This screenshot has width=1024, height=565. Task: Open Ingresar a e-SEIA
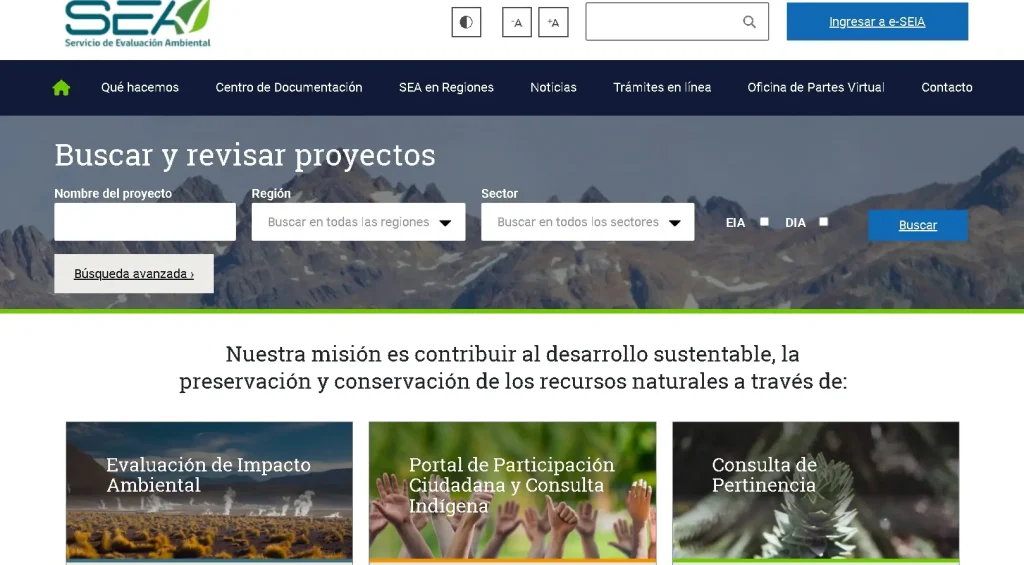(x=877, y=22)
